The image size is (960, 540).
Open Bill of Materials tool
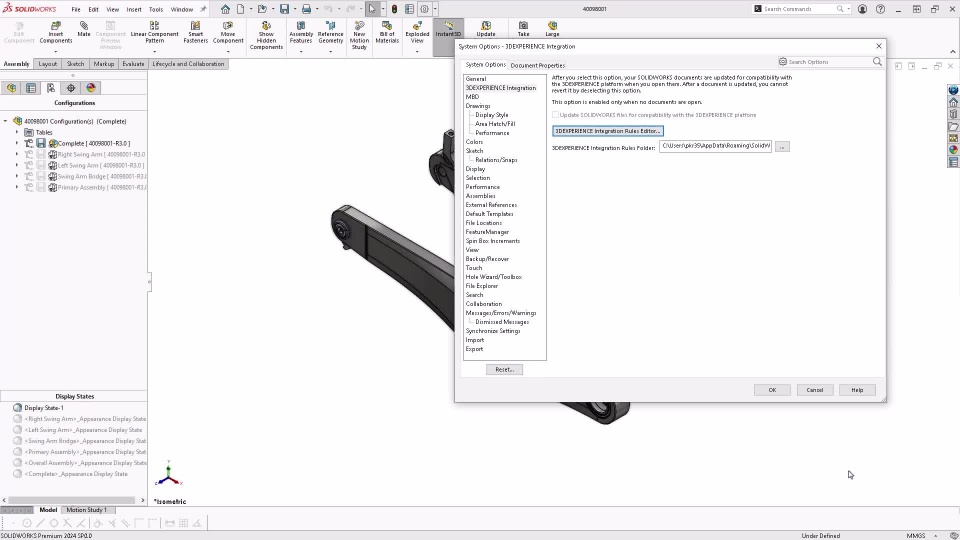(x=387, y=32)
